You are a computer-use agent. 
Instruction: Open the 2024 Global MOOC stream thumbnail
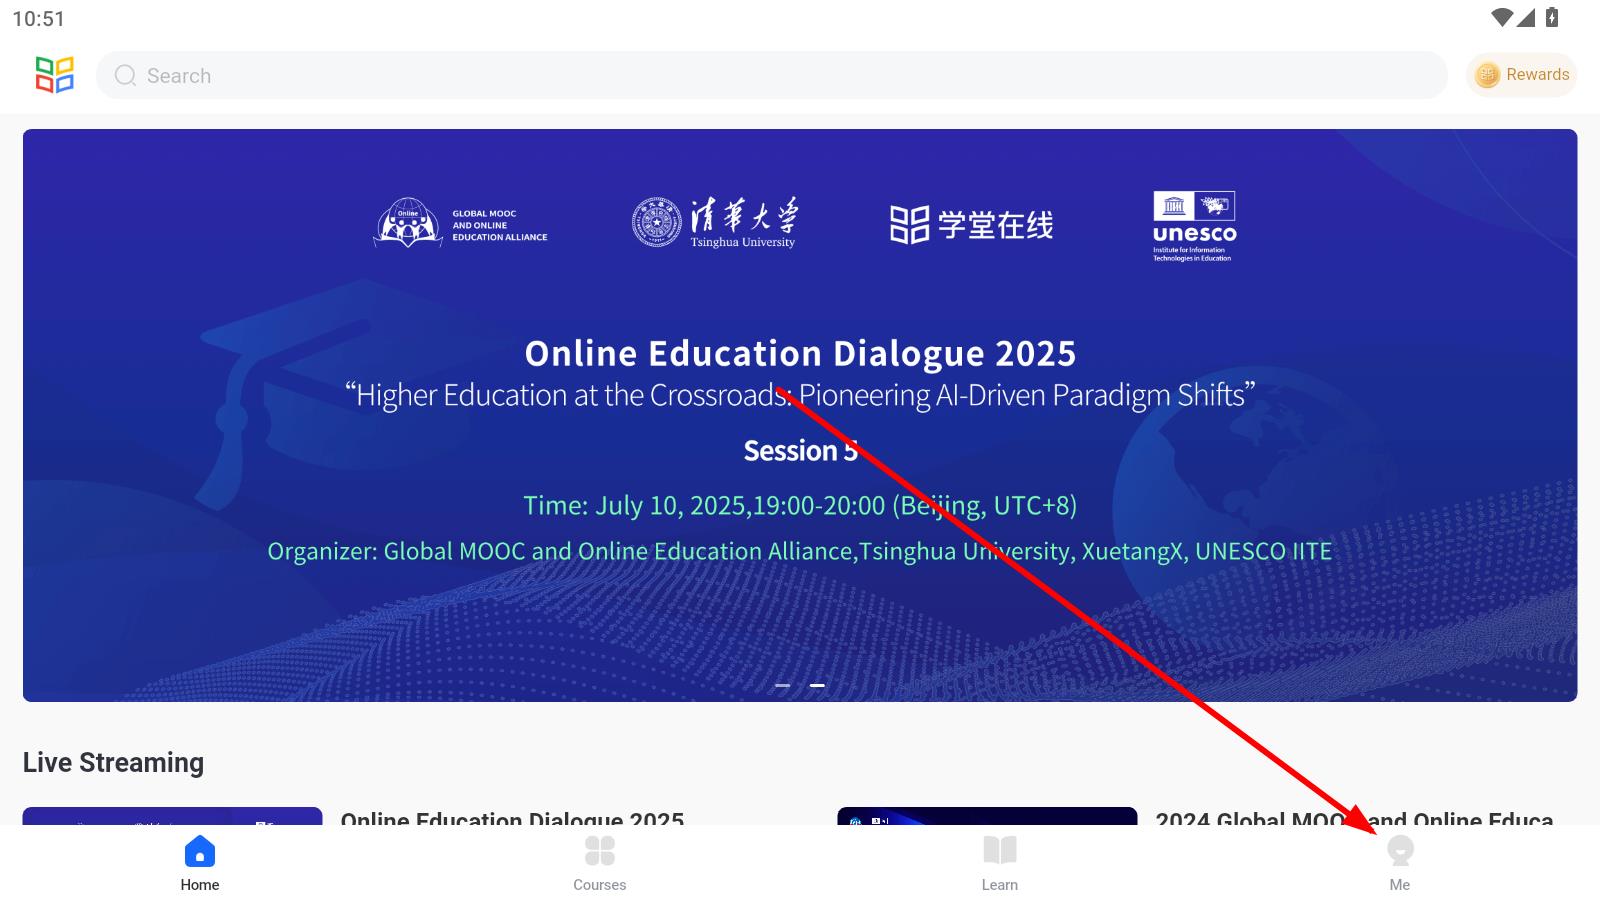click(x=987, y=816)
